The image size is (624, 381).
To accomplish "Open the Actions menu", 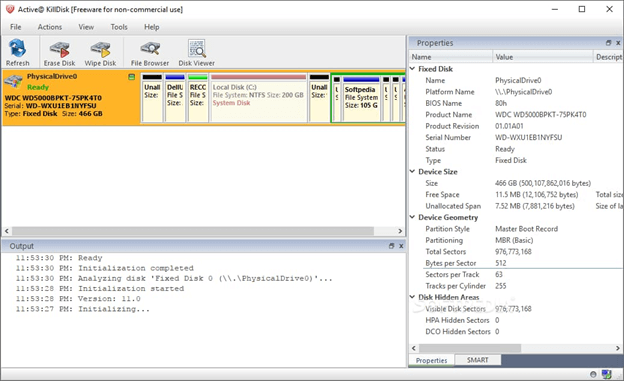I will pyautogui.click(x=50, y=27).
